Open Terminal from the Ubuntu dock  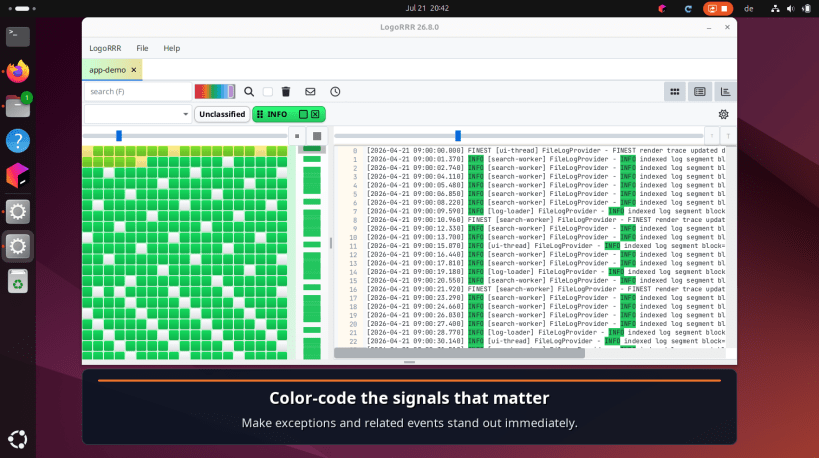coord(18,37)
